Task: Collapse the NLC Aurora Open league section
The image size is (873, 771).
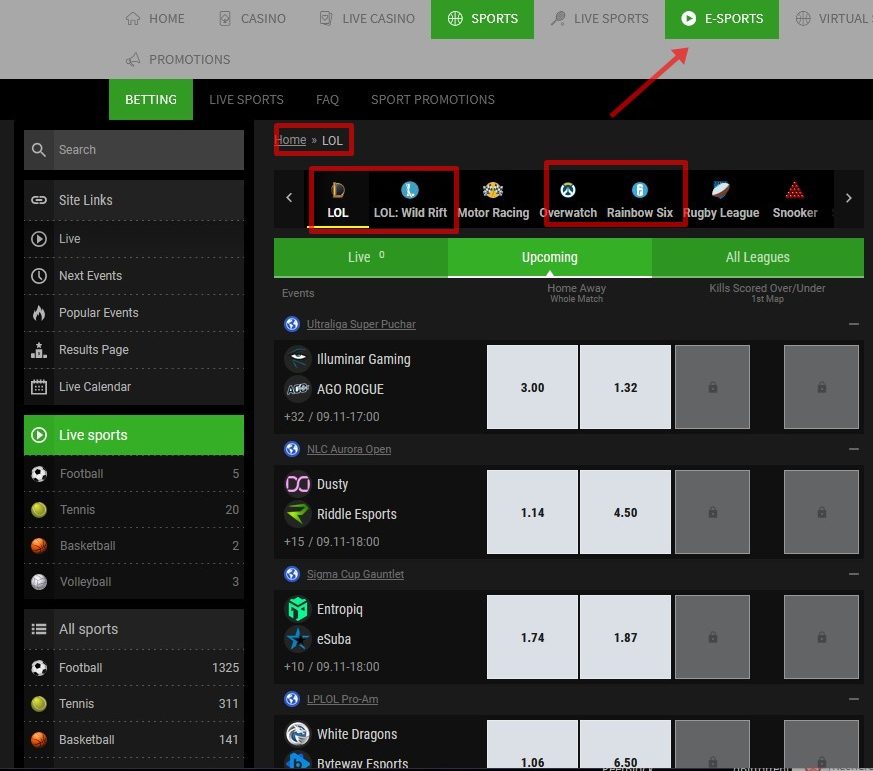Action: point(854,449)
